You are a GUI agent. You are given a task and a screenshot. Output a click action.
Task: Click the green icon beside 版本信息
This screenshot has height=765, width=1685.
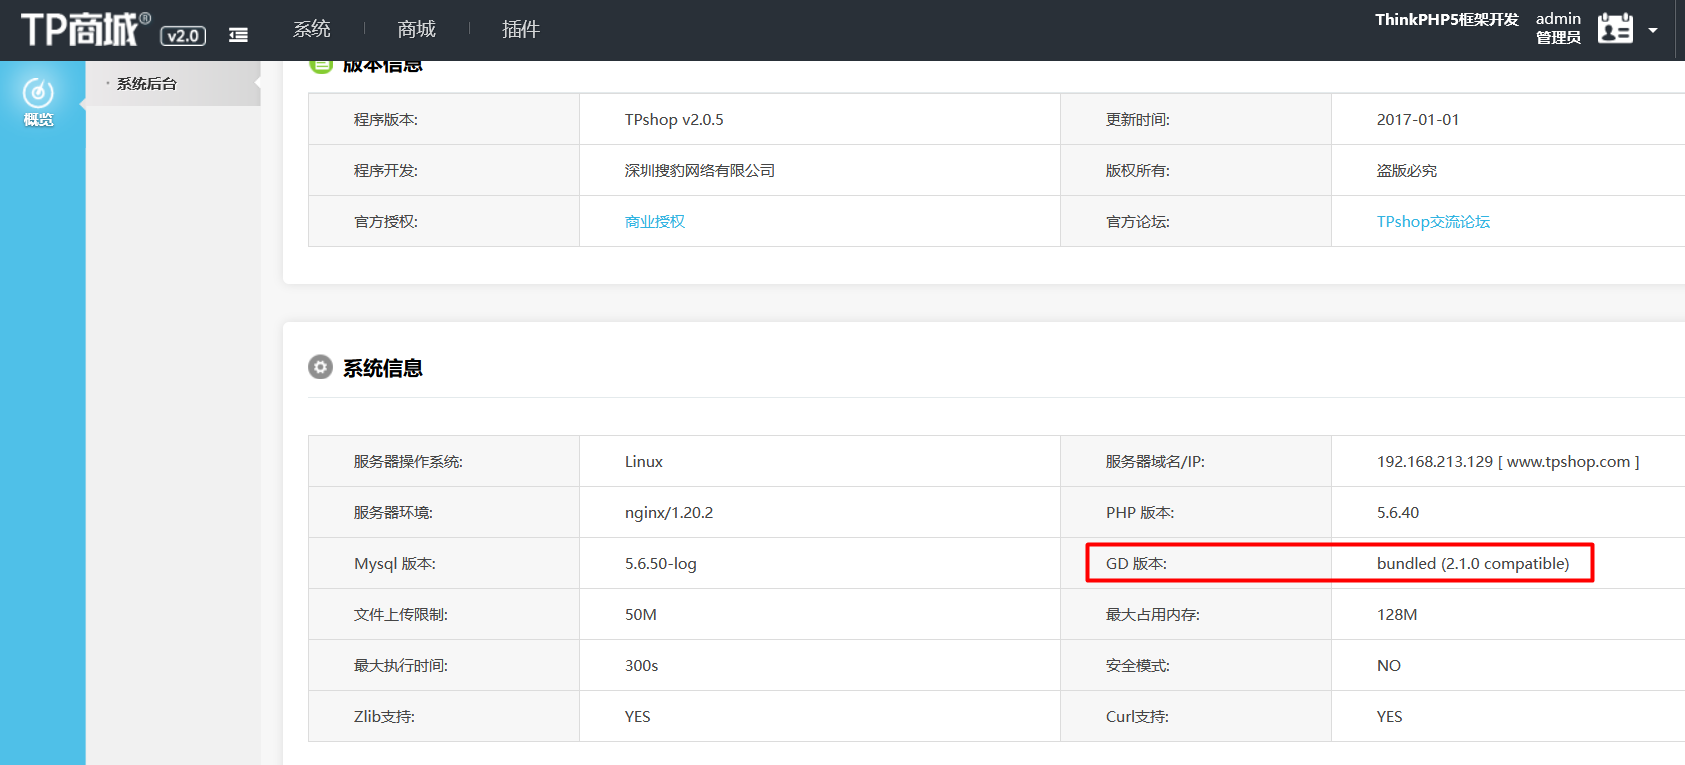pos(320,66)
